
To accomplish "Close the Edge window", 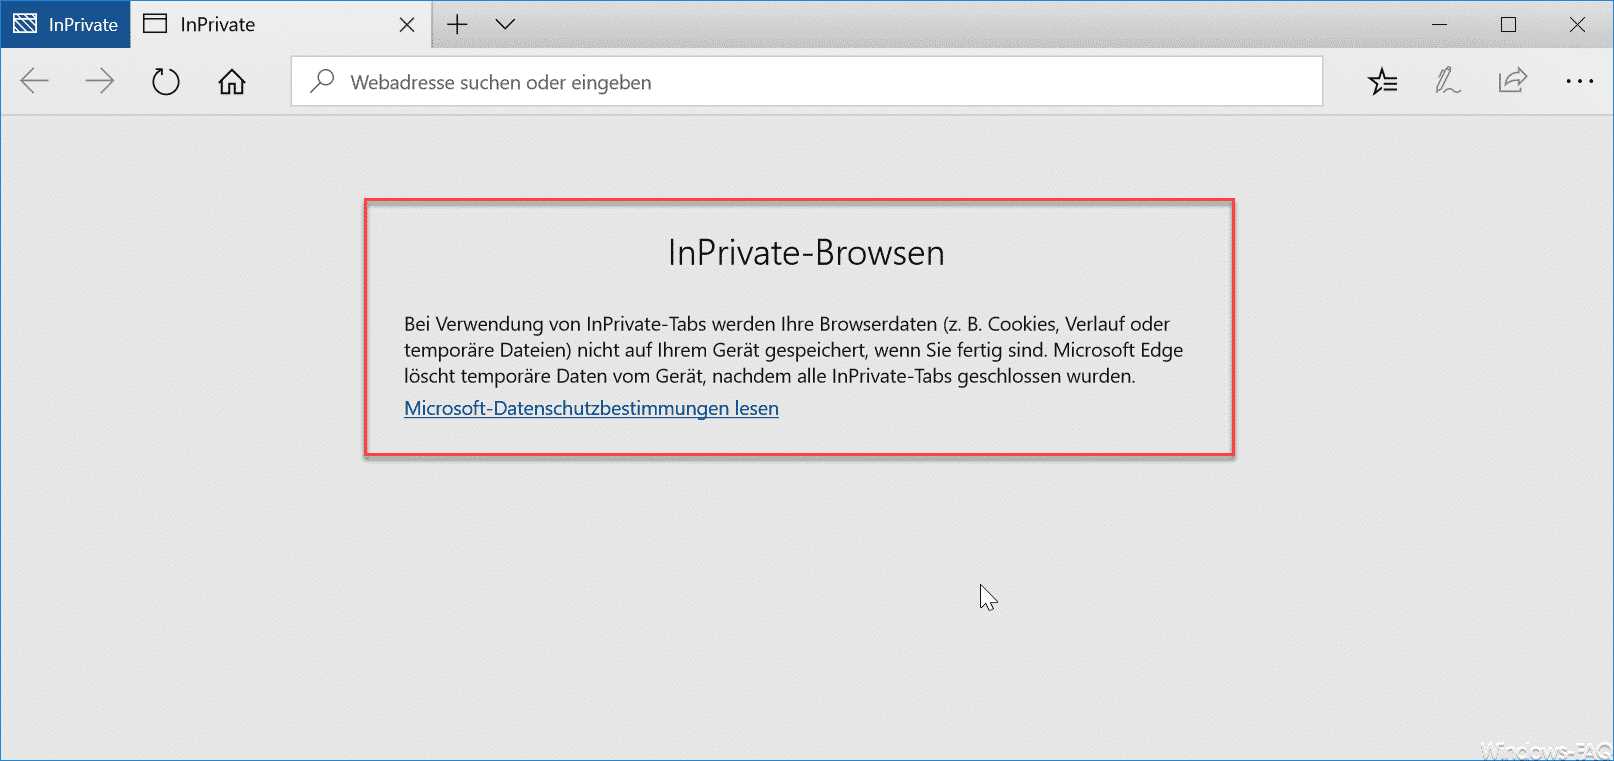I will (1577, 24).
